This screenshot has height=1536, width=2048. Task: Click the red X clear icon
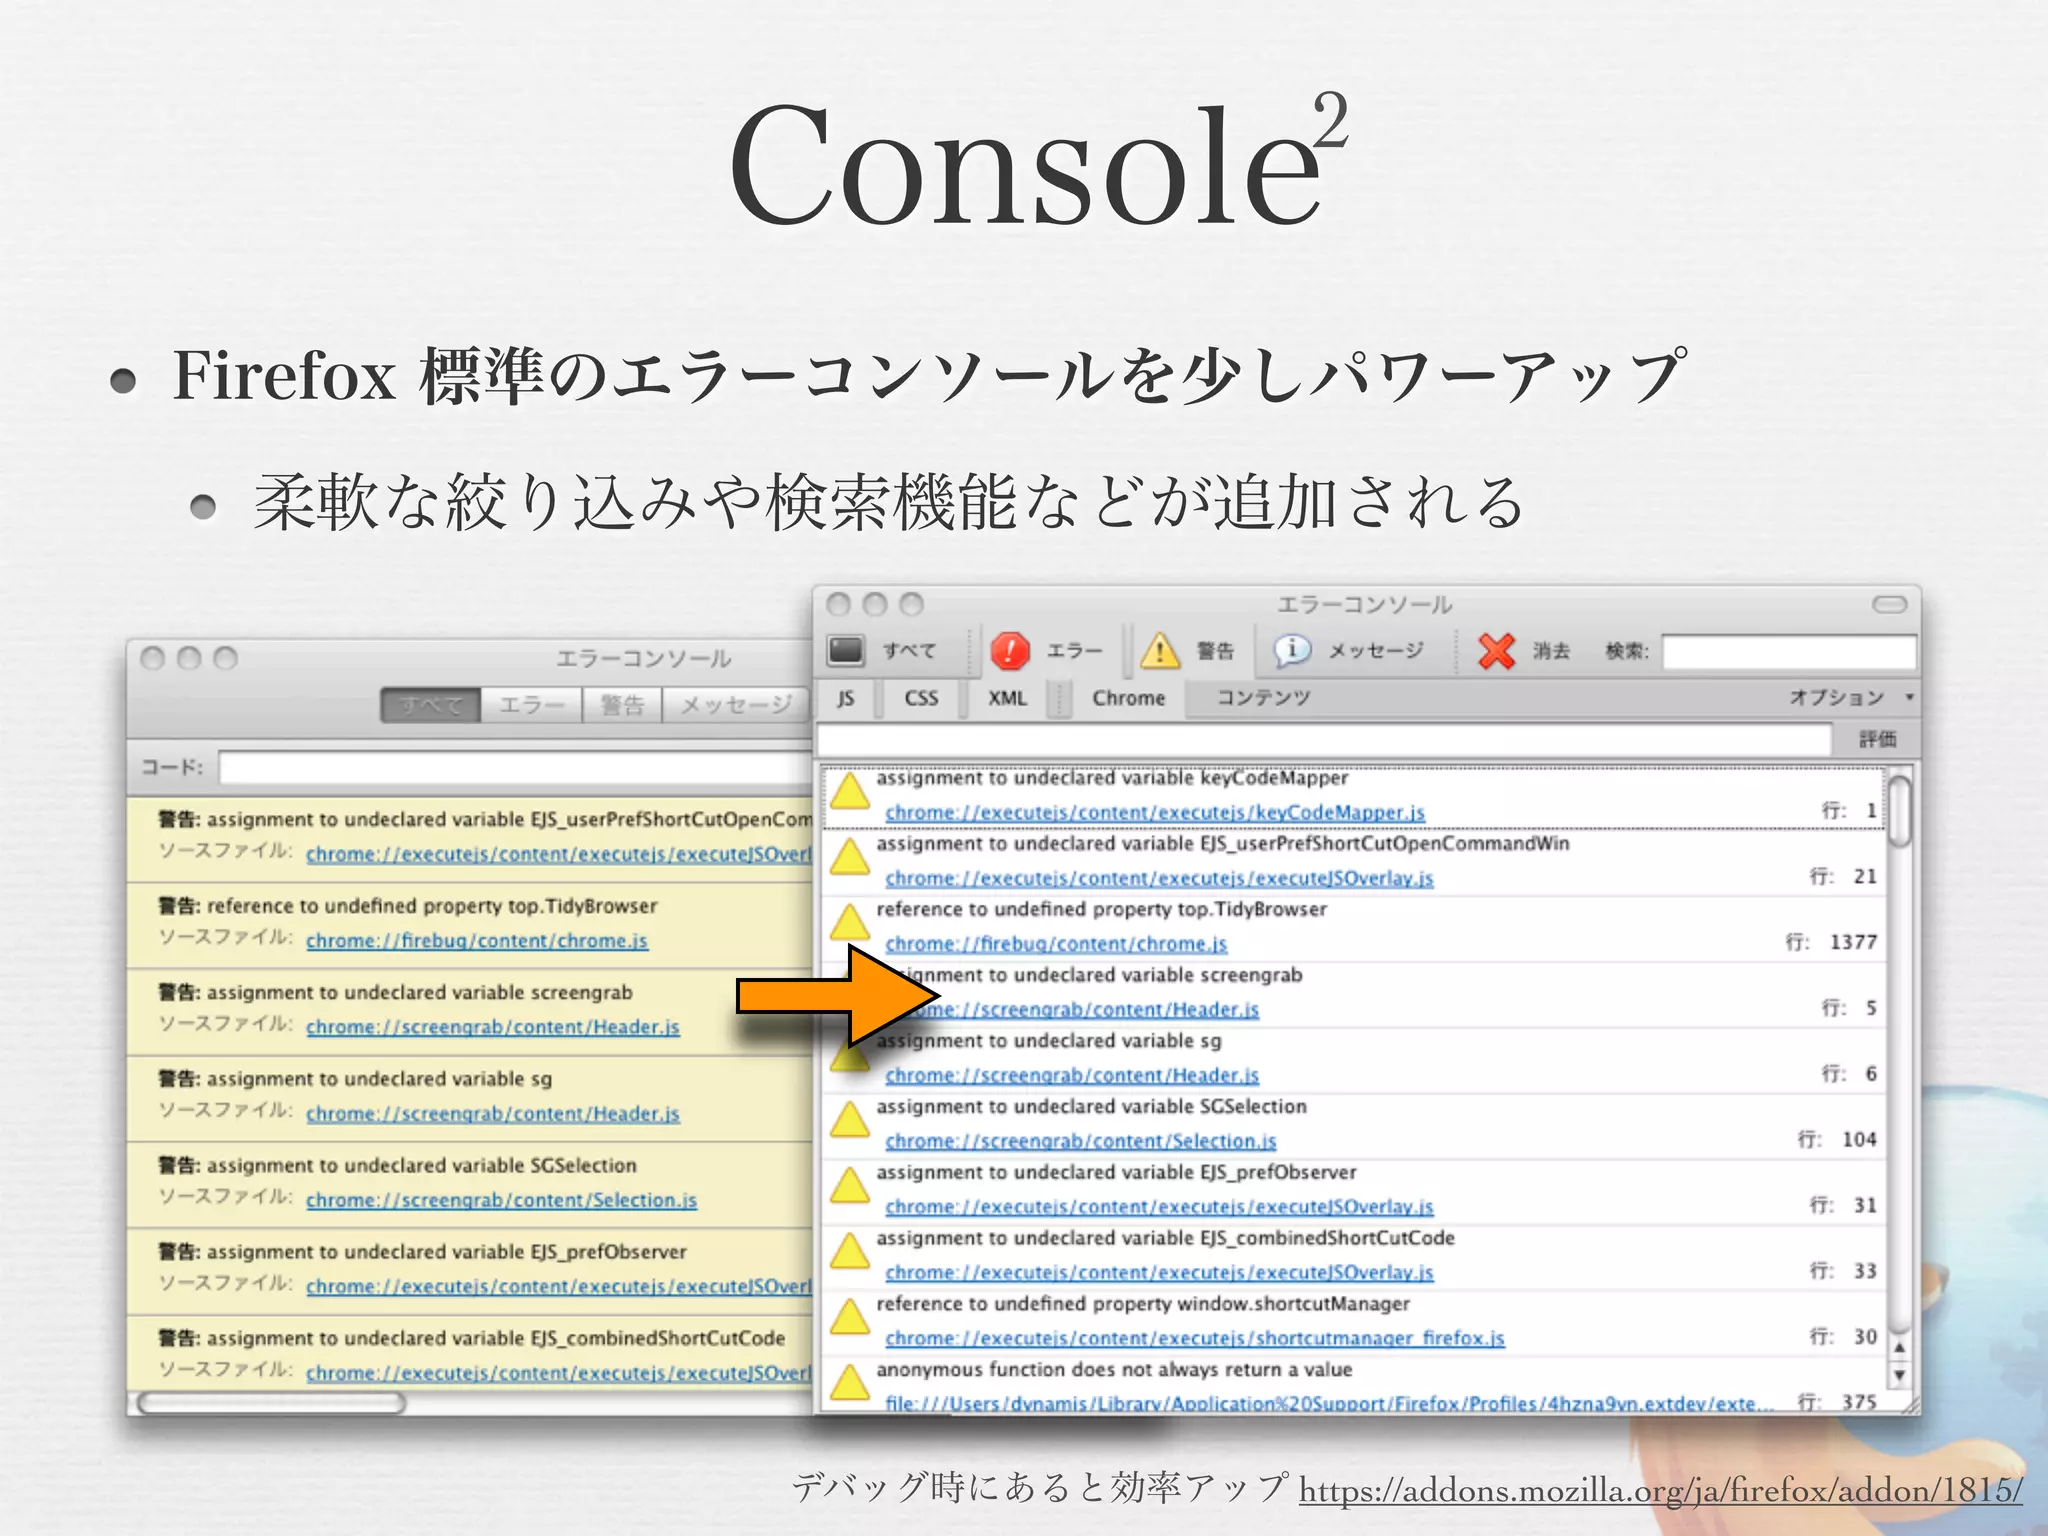pyautogui.click(x=1496, y=651)
